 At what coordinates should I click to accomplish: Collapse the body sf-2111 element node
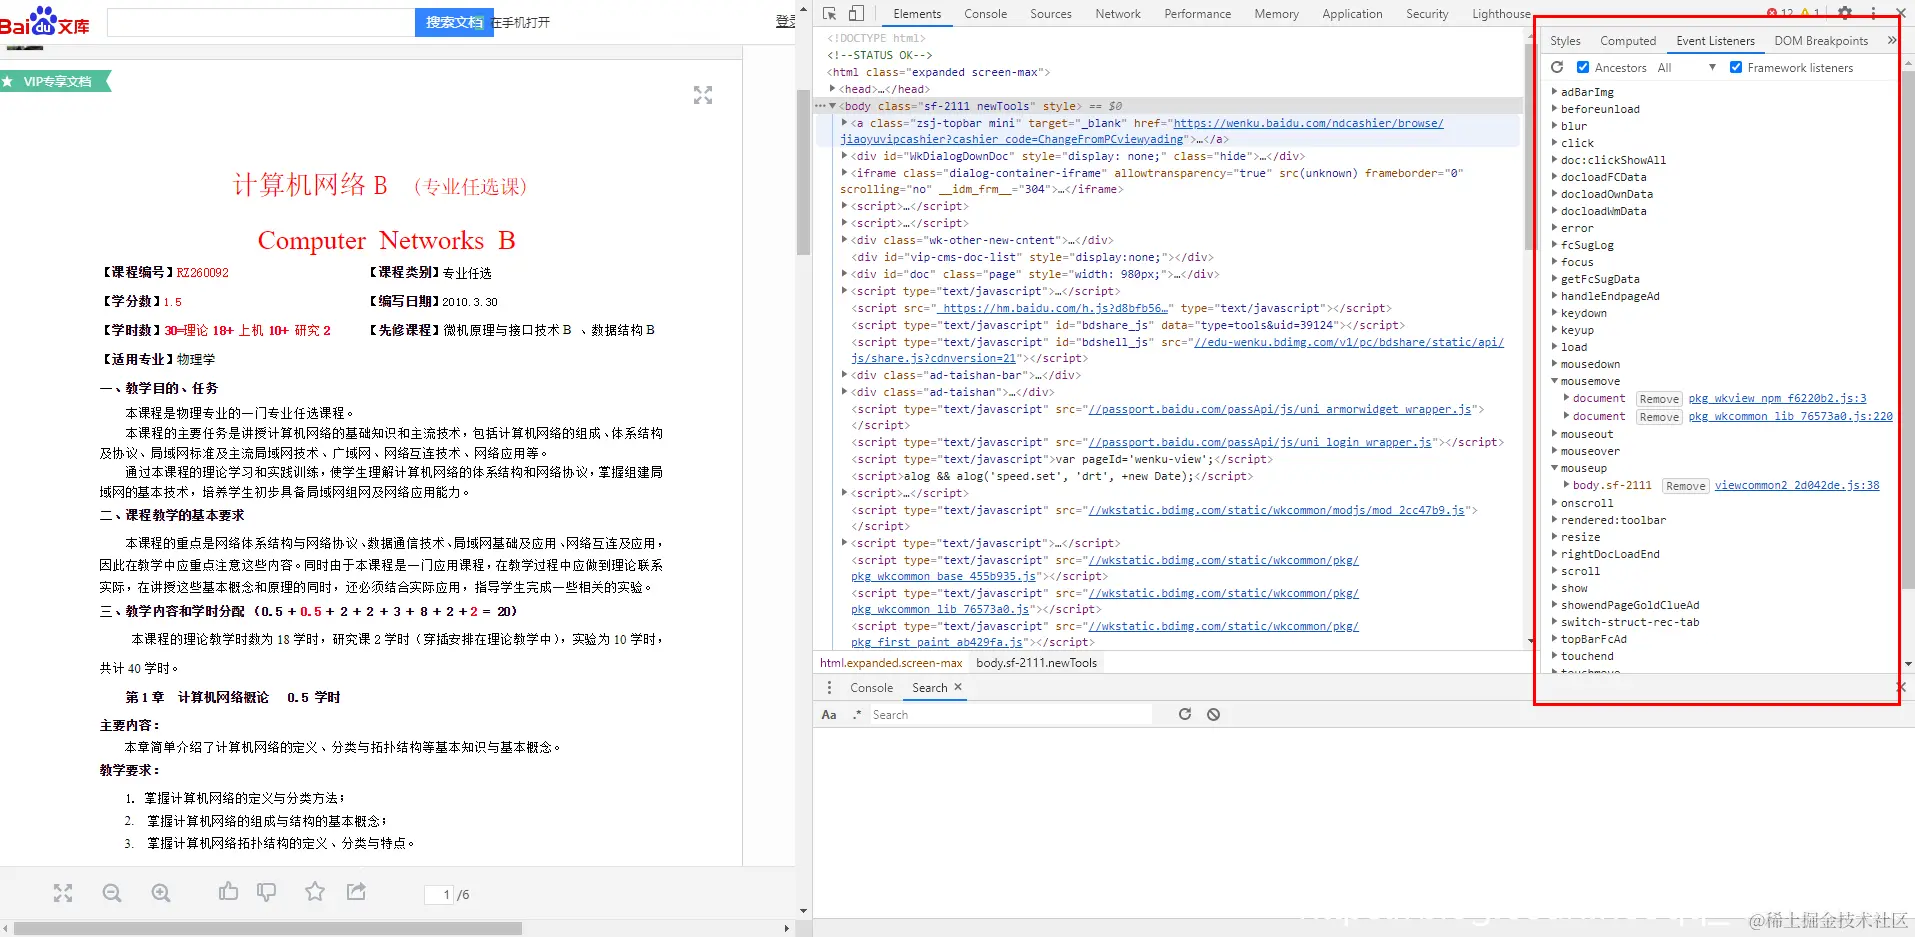point(833,106)
